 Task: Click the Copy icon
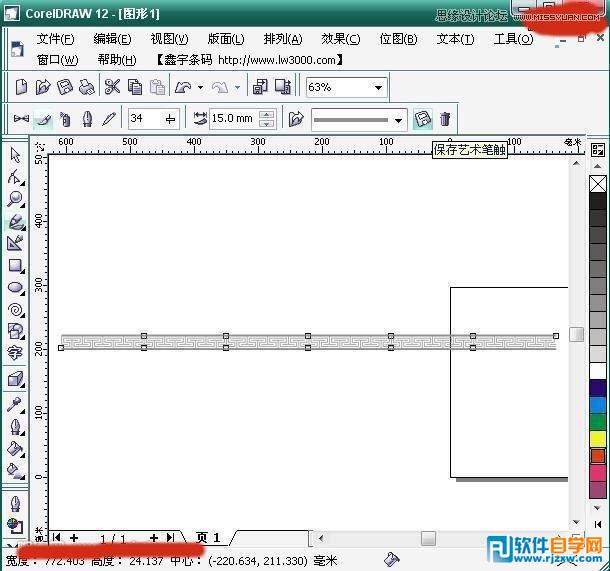pos(135,86)
